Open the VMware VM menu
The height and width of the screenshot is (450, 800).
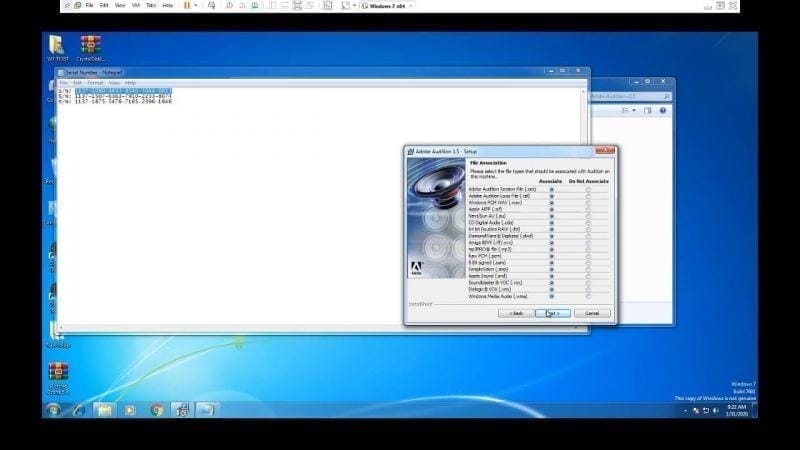136,6
